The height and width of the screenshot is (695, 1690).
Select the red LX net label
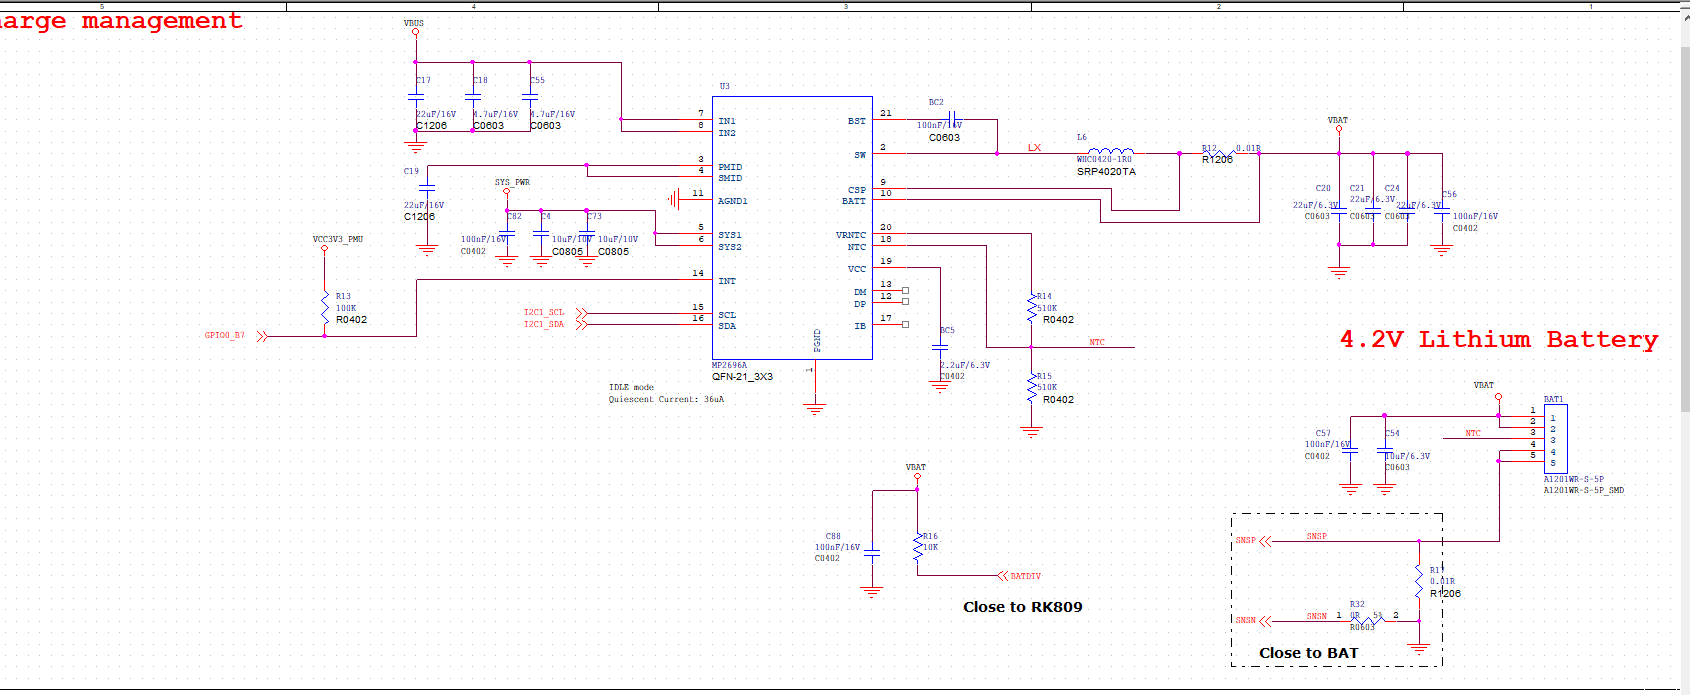point(1034,148)
